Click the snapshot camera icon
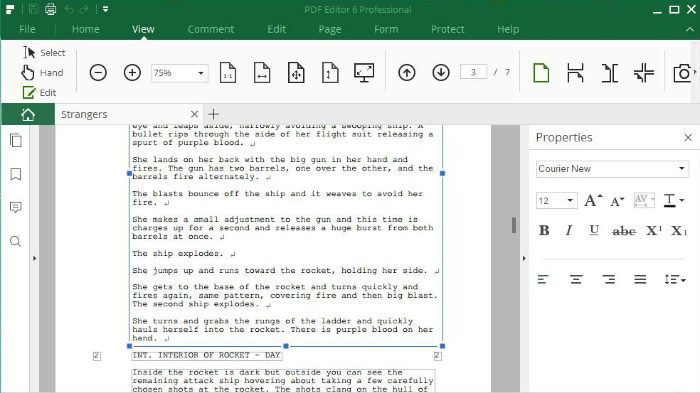 (x=683, y=72)
